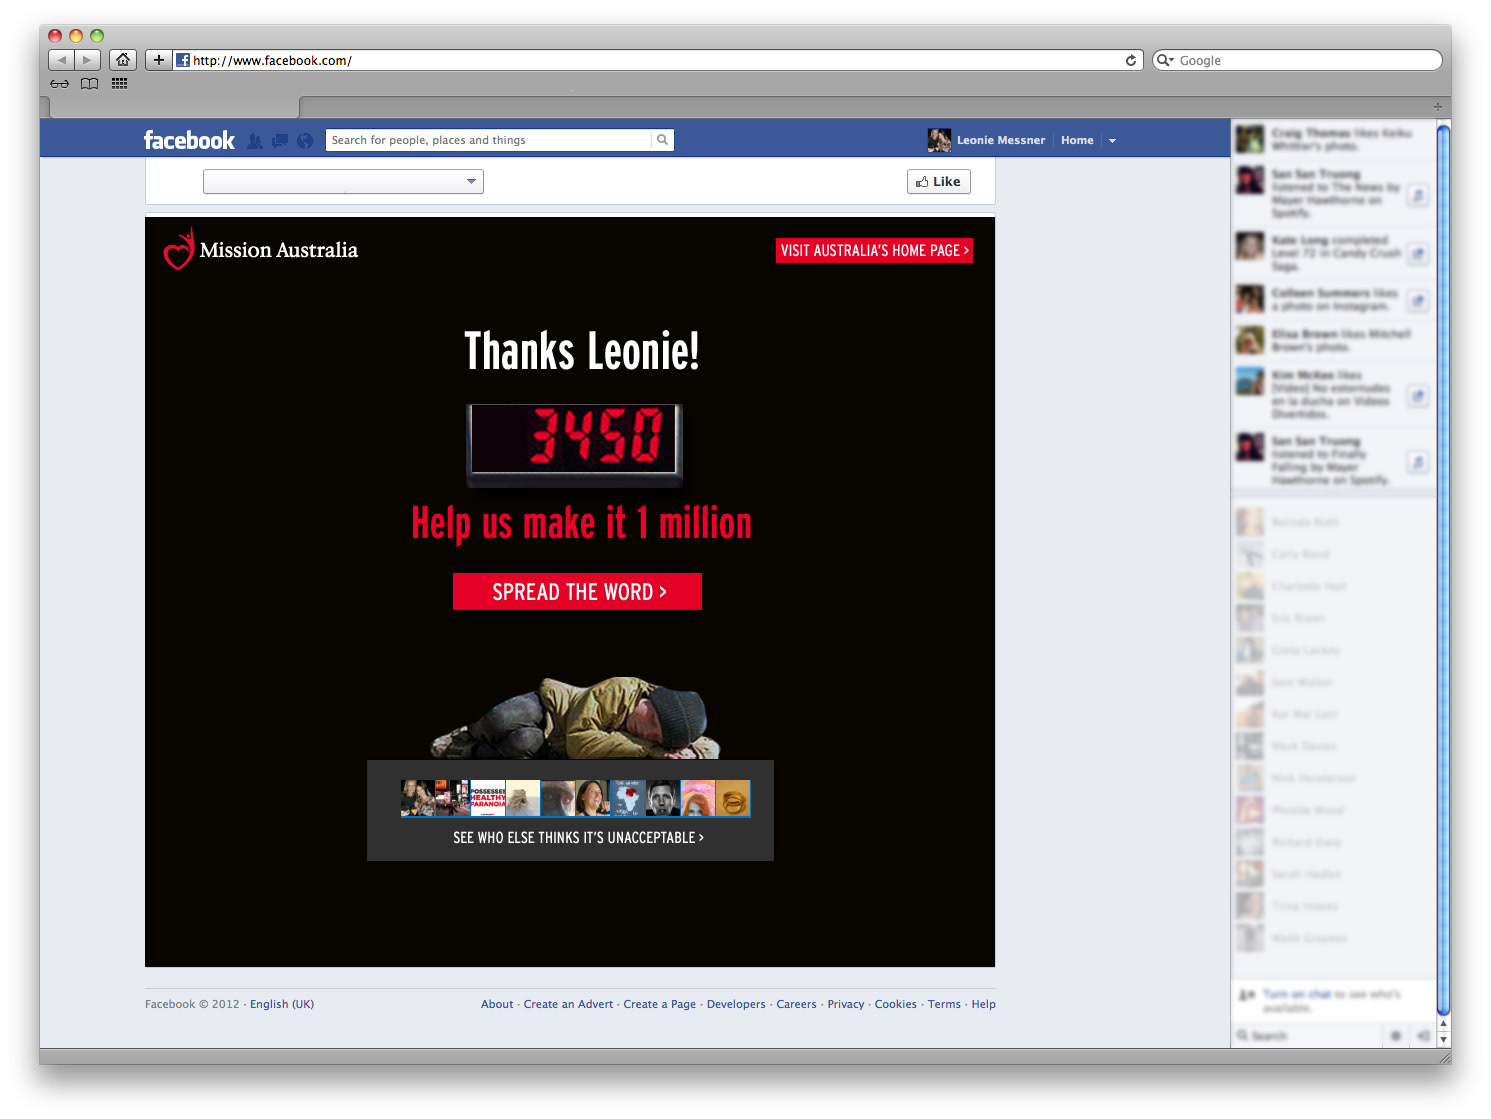This screenshot has height=1119, width=1491.
Task: Click Help us make it 1 million text
Action: point(581,523)
